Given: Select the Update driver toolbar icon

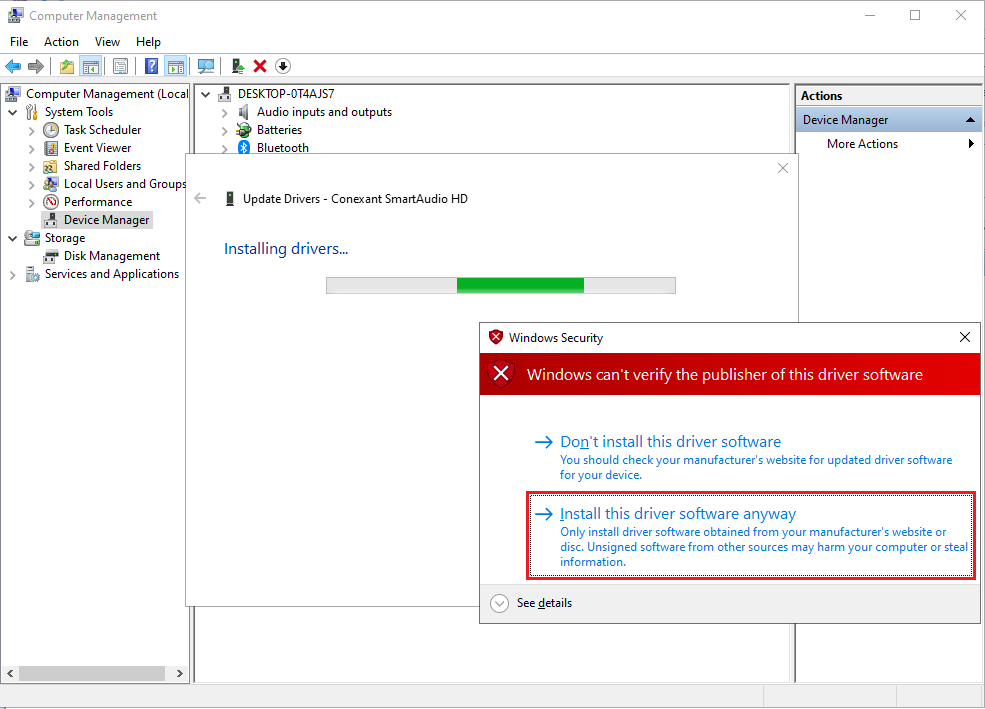Looking at the screenshot, I should click(x=237, y=66).
